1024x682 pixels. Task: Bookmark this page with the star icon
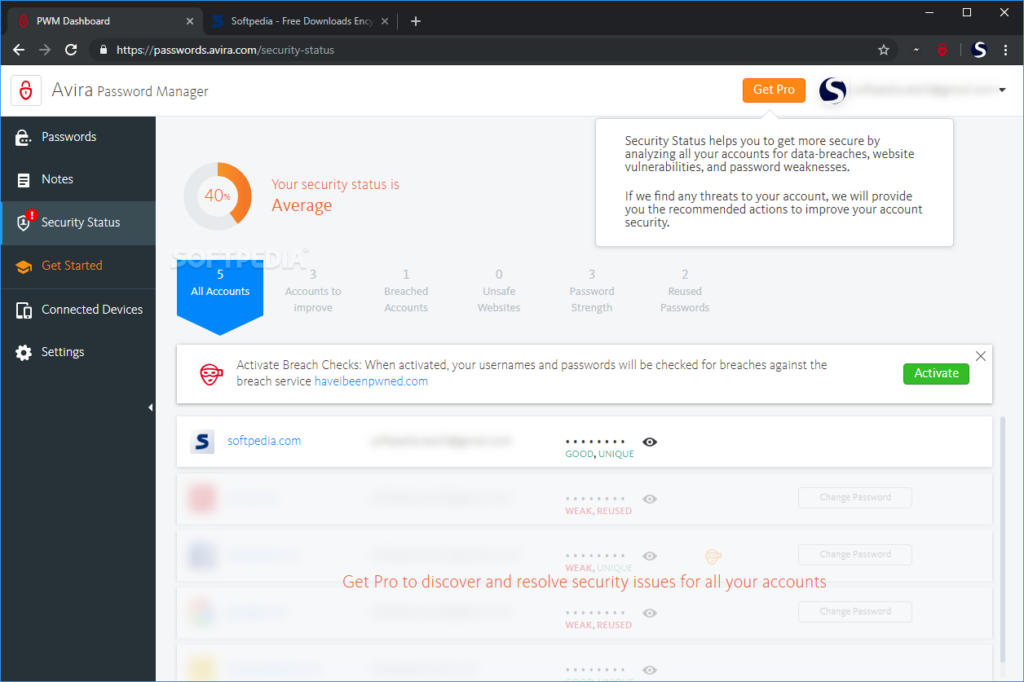tap(883, 50)
